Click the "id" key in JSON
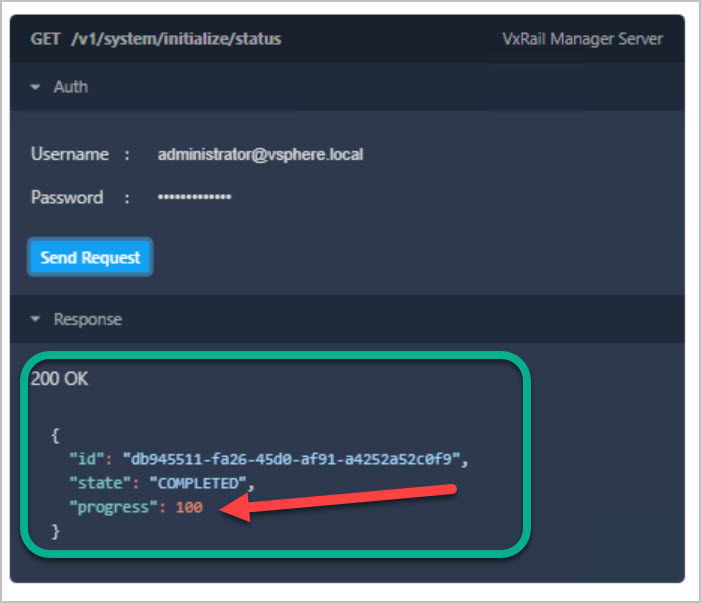This screenshot has width=701, height=603. pyautogui.click(x=84, y=459)
